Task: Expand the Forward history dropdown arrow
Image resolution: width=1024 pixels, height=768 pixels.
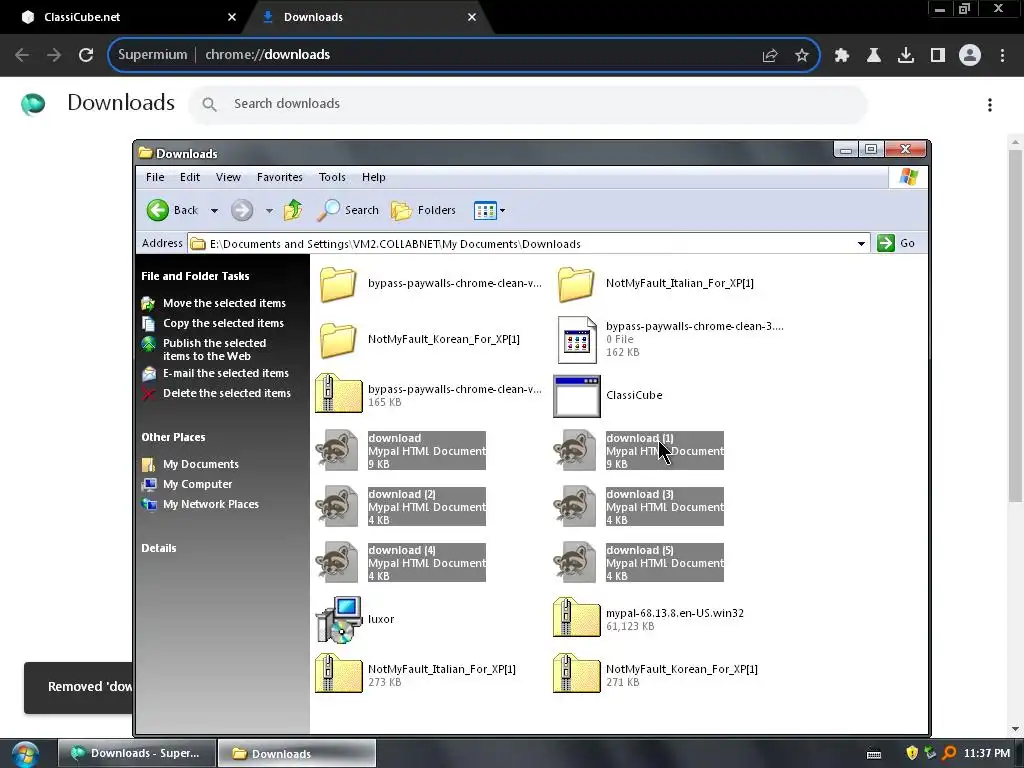Action: click(269, 211)
